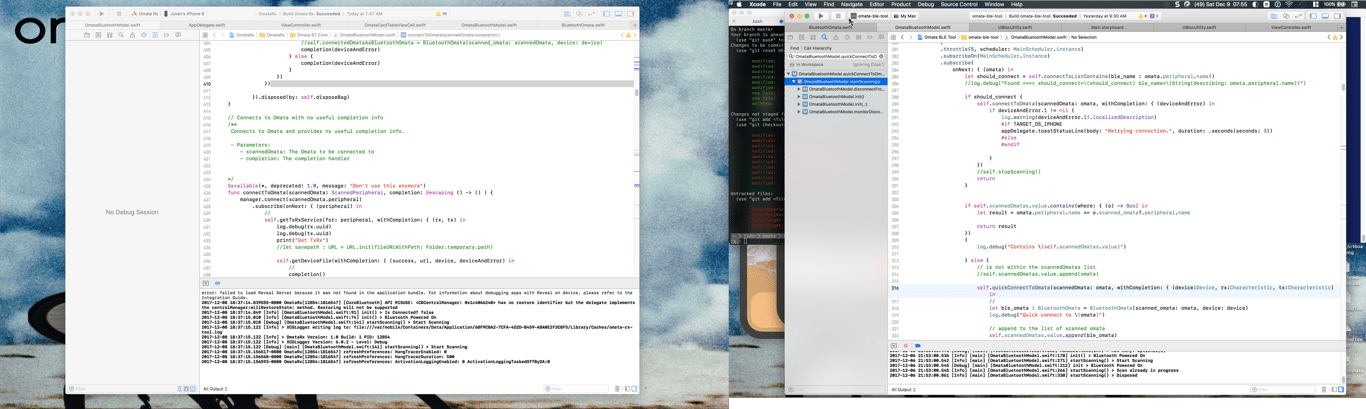Click connectToOmata method in left jump bar
Viewport: 1366px width, 409px height.
(x=451, y=35)
